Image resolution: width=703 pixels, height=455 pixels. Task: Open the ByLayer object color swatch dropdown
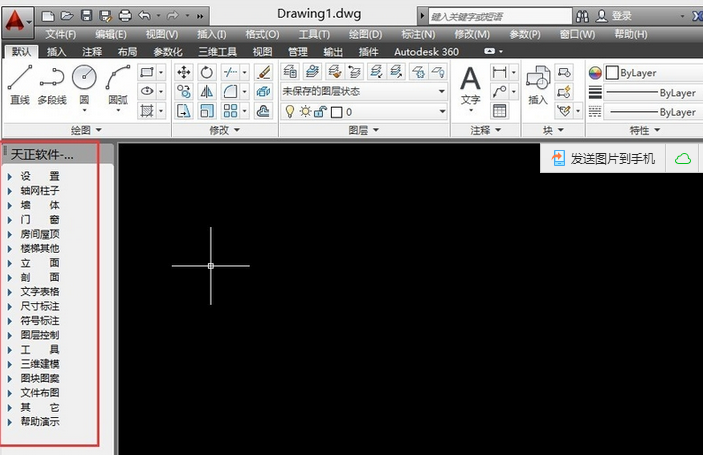653,73
